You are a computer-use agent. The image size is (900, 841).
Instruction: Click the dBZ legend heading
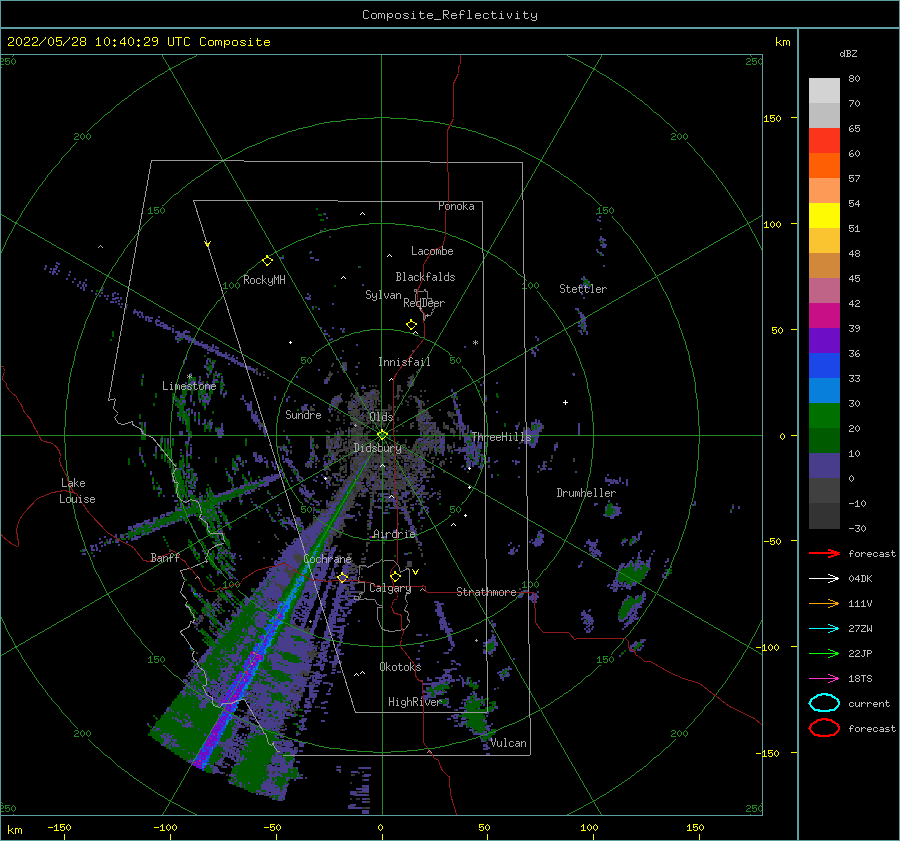[848, 54]
